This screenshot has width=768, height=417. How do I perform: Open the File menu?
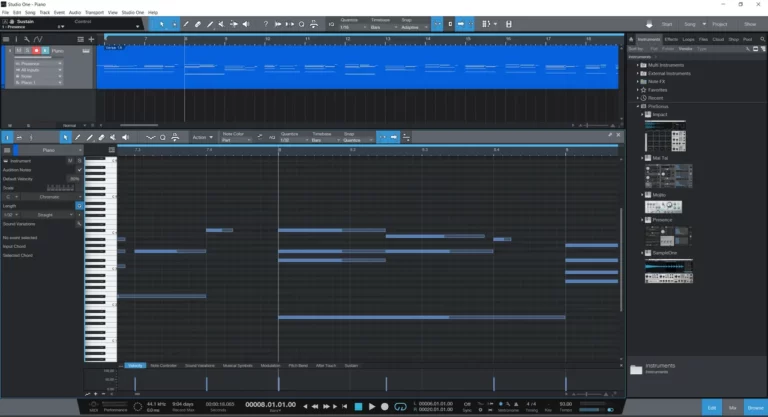pyautogui.click(x=5, y=12)
